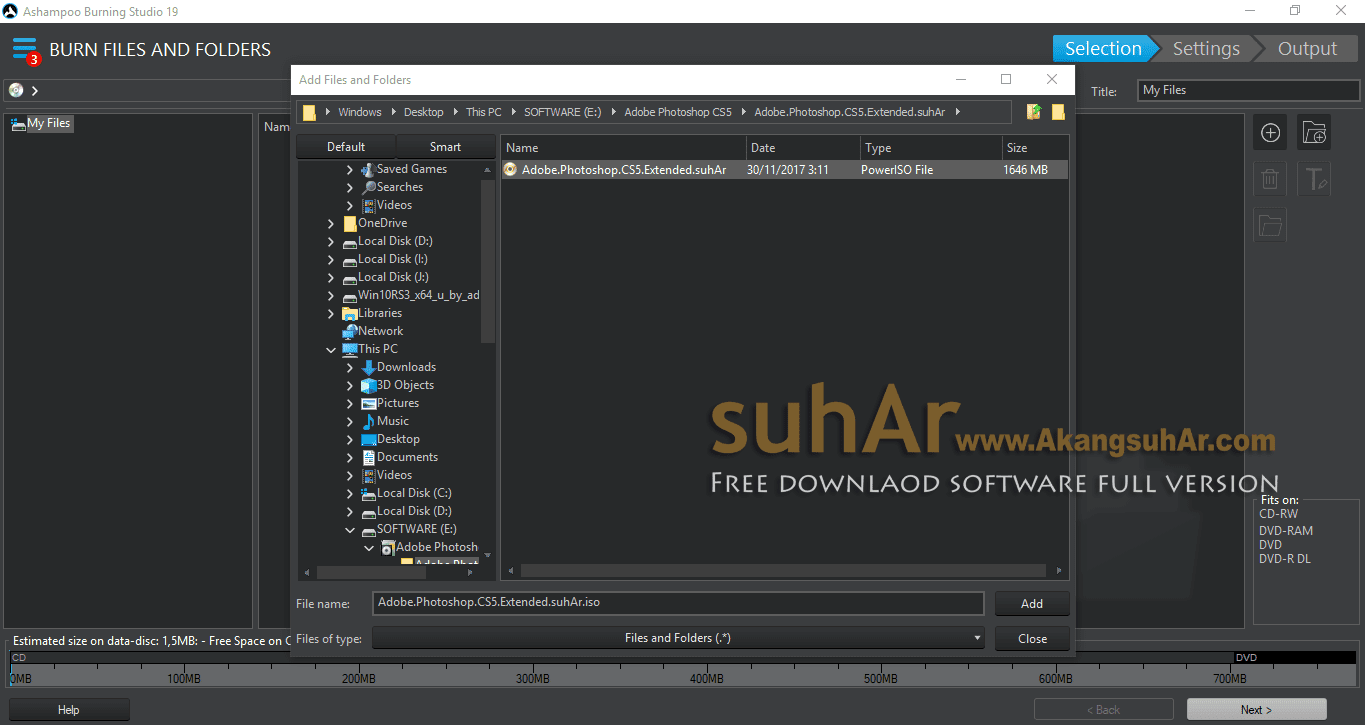The width and height of the screenshot is (1365, 725).
Task: Expand the Saved Games folder node
Action: [350, 169]
